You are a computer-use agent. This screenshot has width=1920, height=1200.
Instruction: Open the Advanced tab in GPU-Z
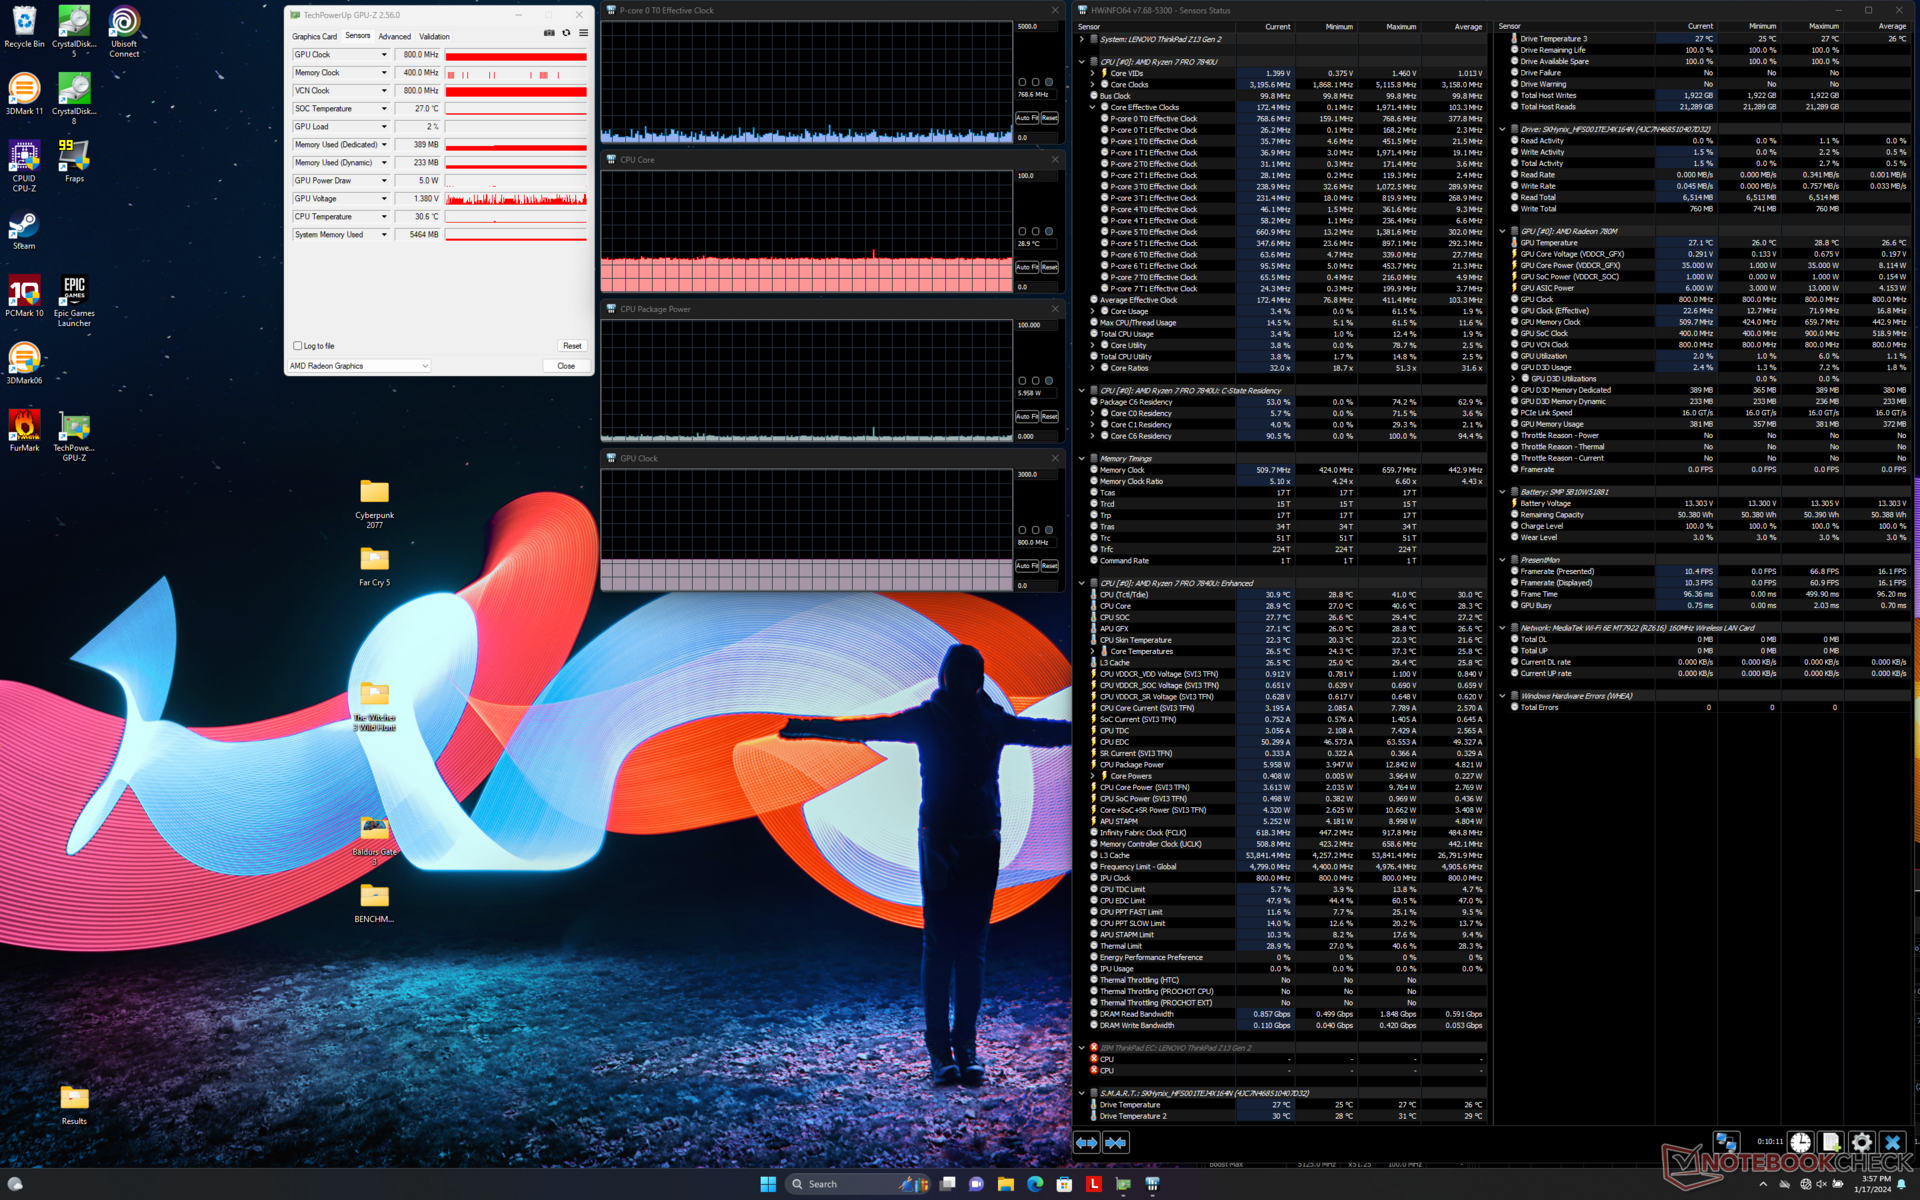pyautogui.click(x=394, y=36)
